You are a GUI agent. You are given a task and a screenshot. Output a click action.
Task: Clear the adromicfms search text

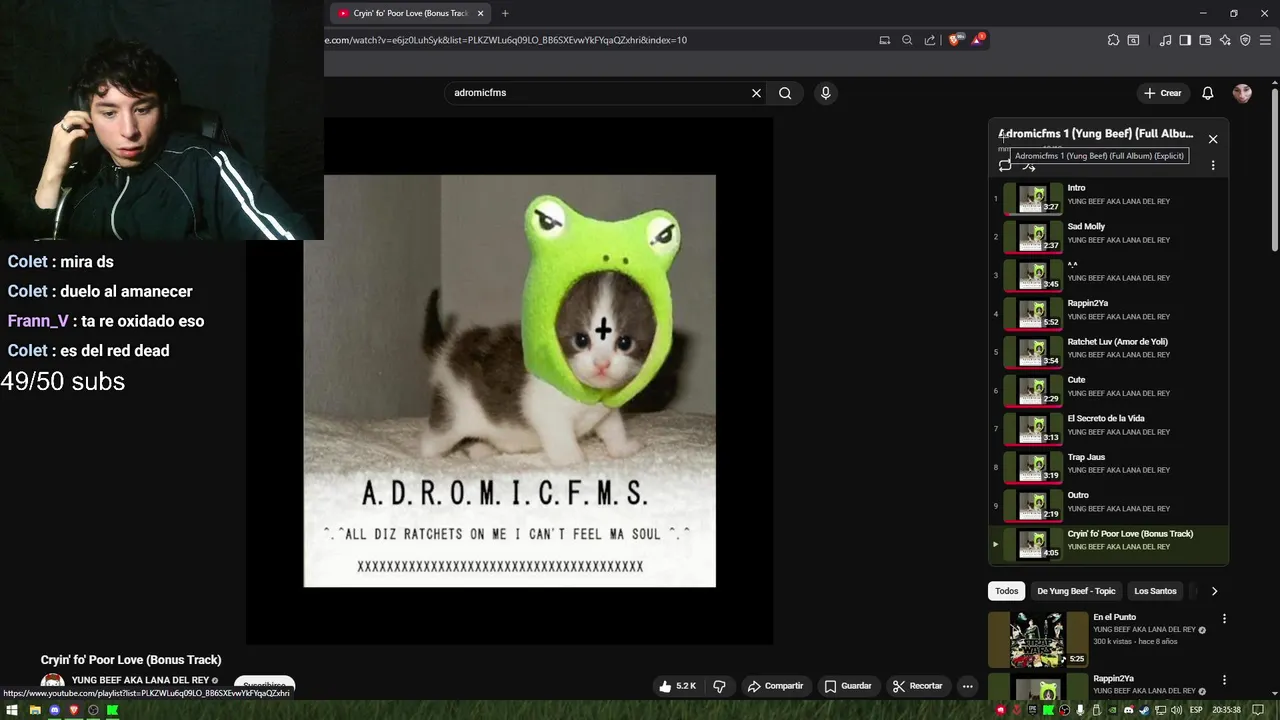click(x=756, y=93)
